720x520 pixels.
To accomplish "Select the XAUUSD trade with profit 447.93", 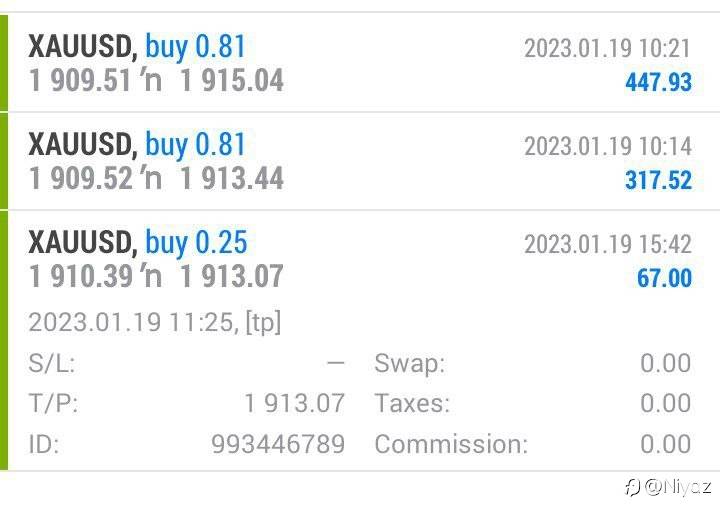I will (x=360, y=63).
